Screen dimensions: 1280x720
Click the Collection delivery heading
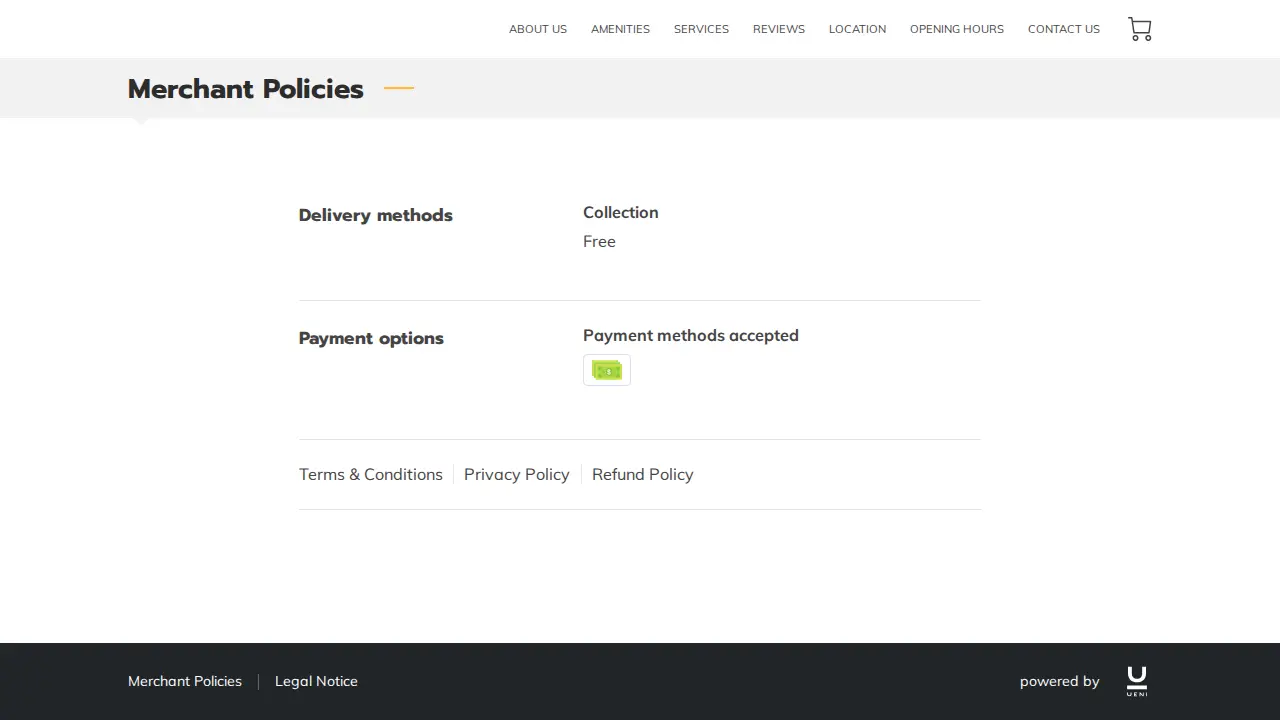(x=621, y=212)
